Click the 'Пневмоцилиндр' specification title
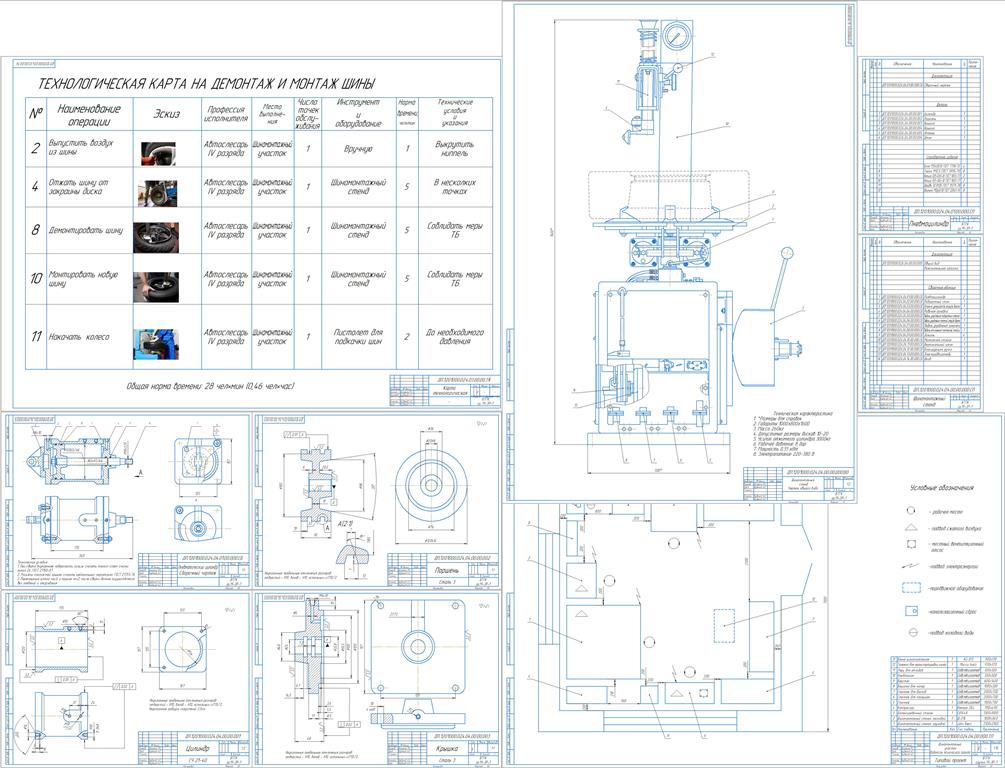 pyautogui.click(x=929, y=224)
